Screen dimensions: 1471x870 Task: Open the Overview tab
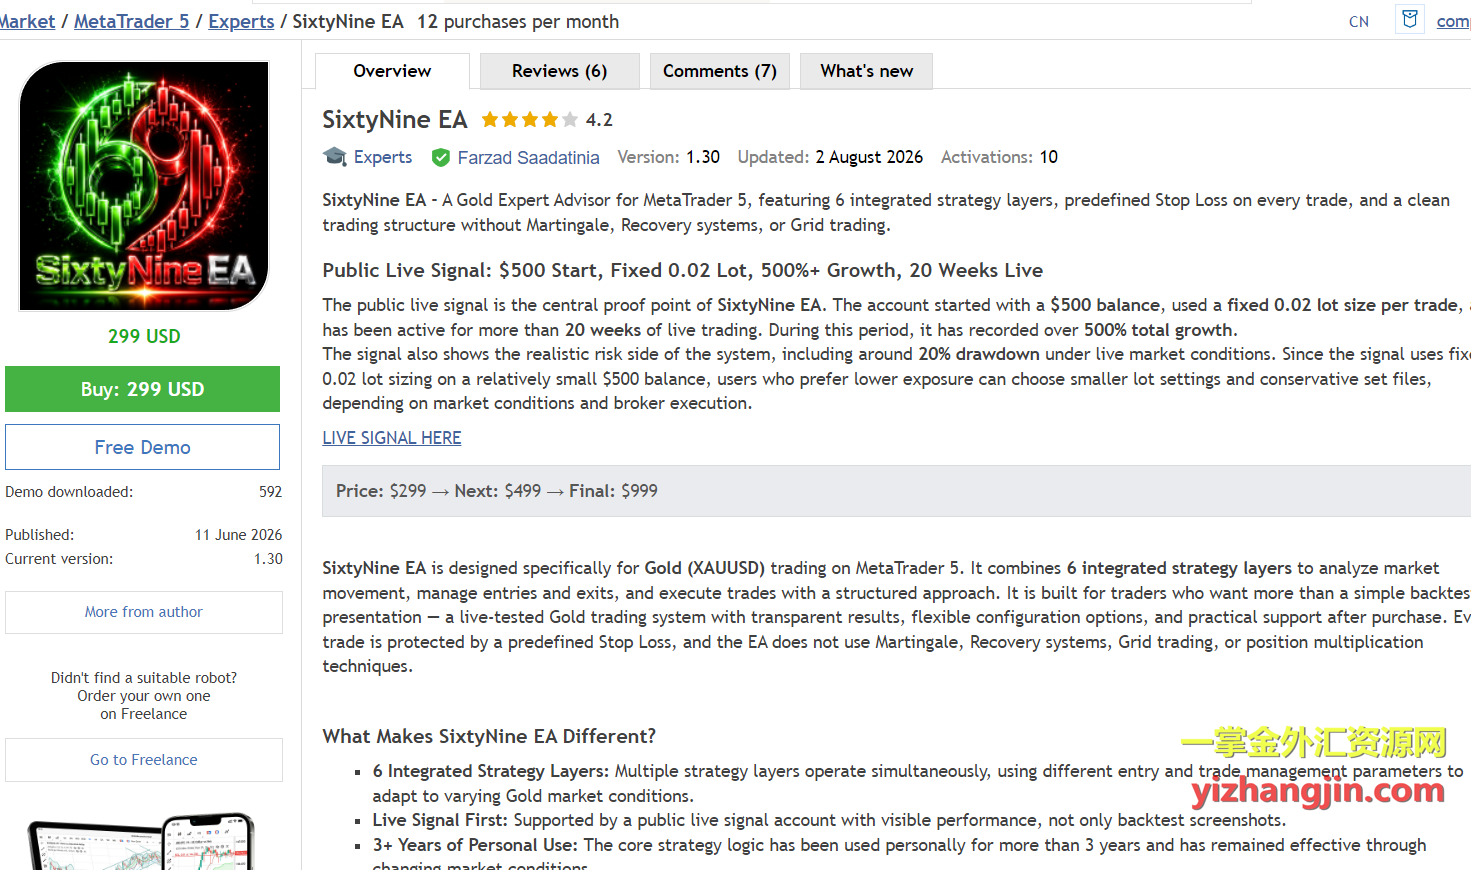392,71
